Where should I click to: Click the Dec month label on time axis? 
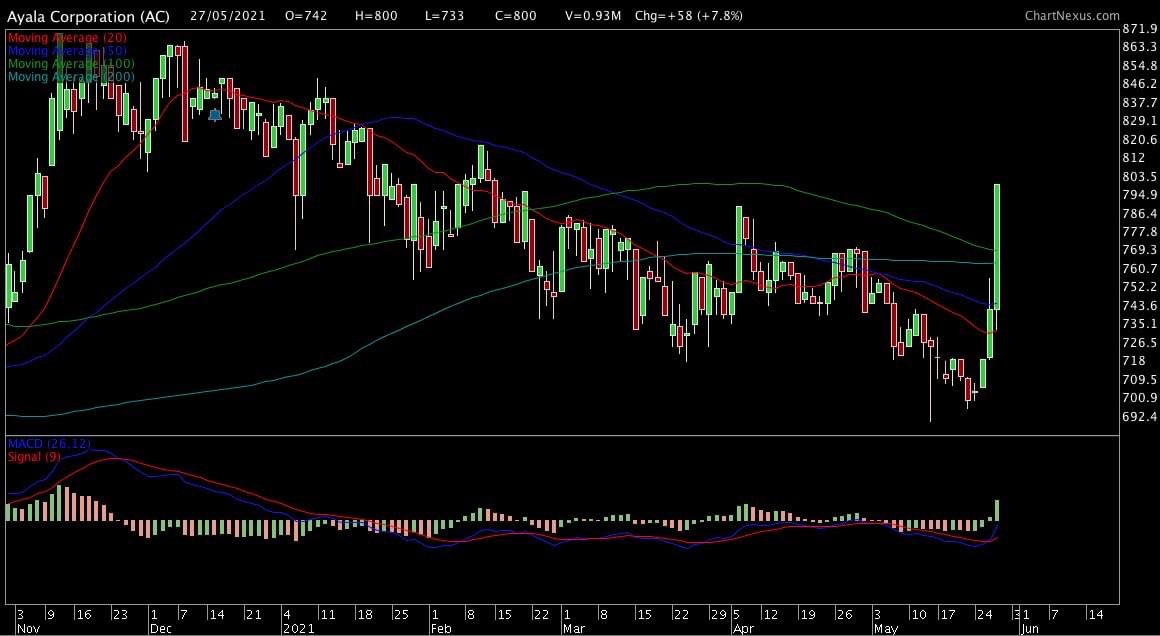pos(161,628)
